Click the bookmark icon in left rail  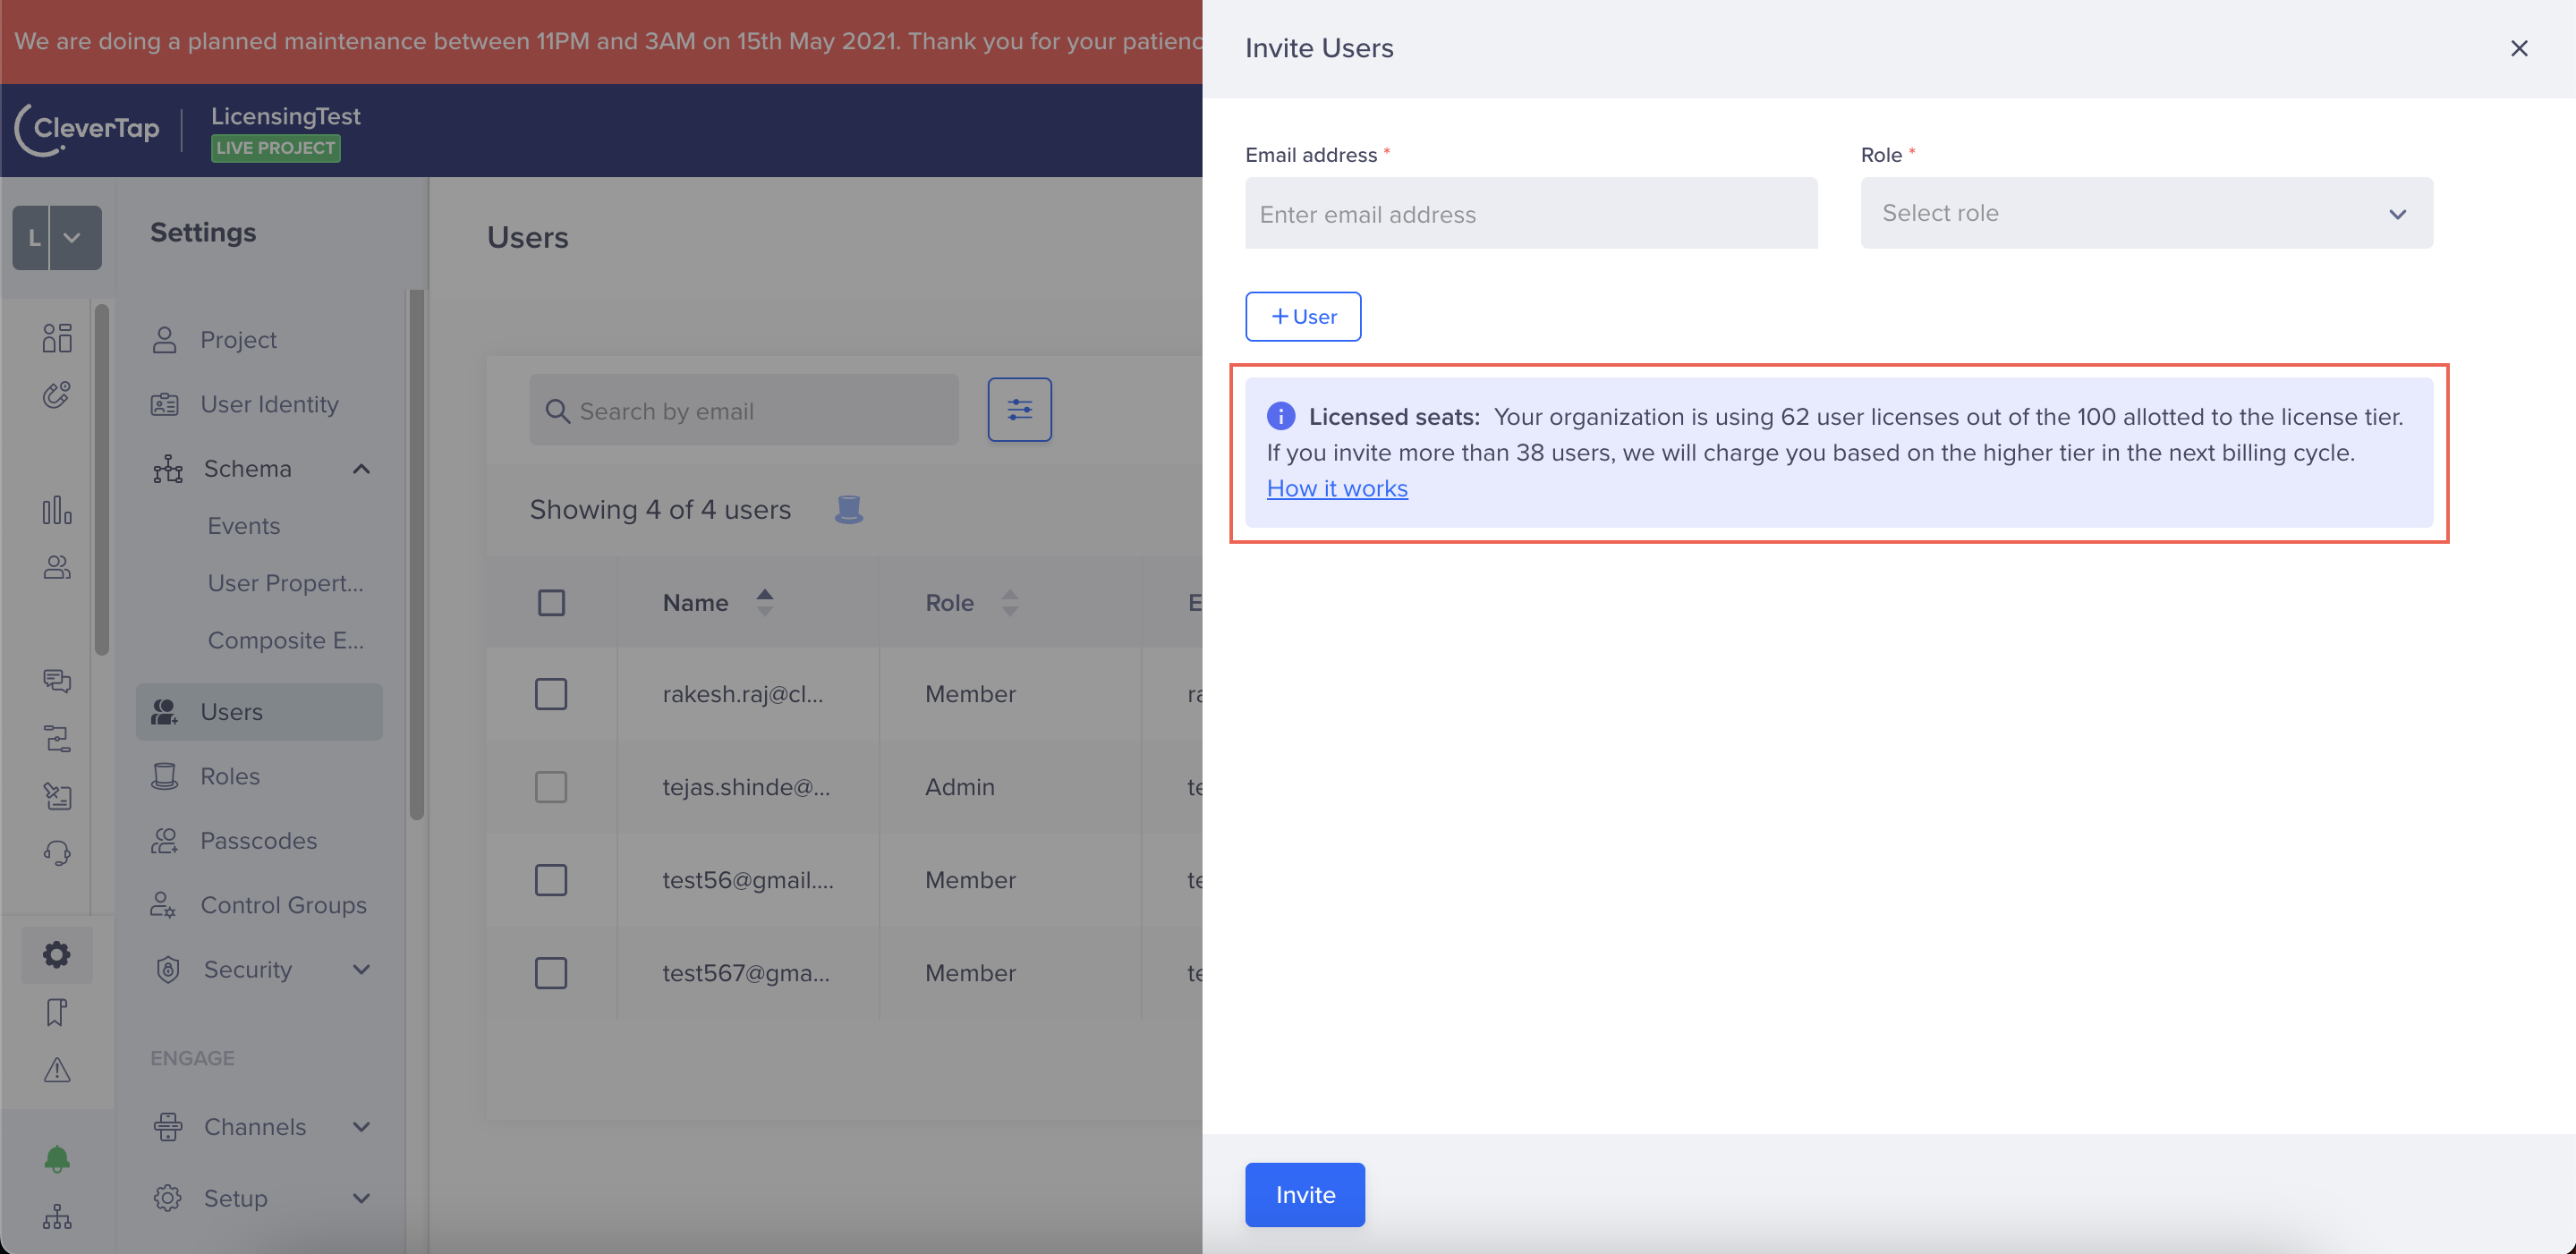[x=57, y=1012]
